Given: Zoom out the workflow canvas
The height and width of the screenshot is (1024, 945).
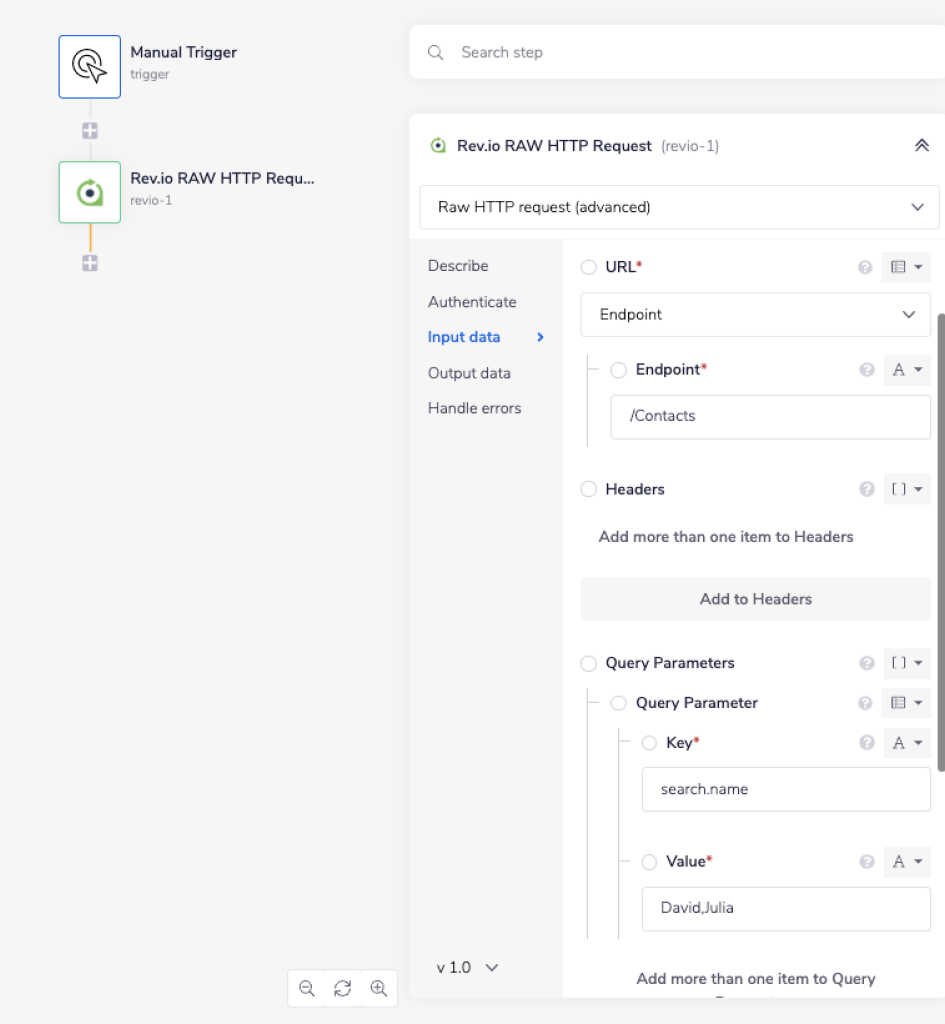Looking at the screenshot, I should [x=307, y=988].
